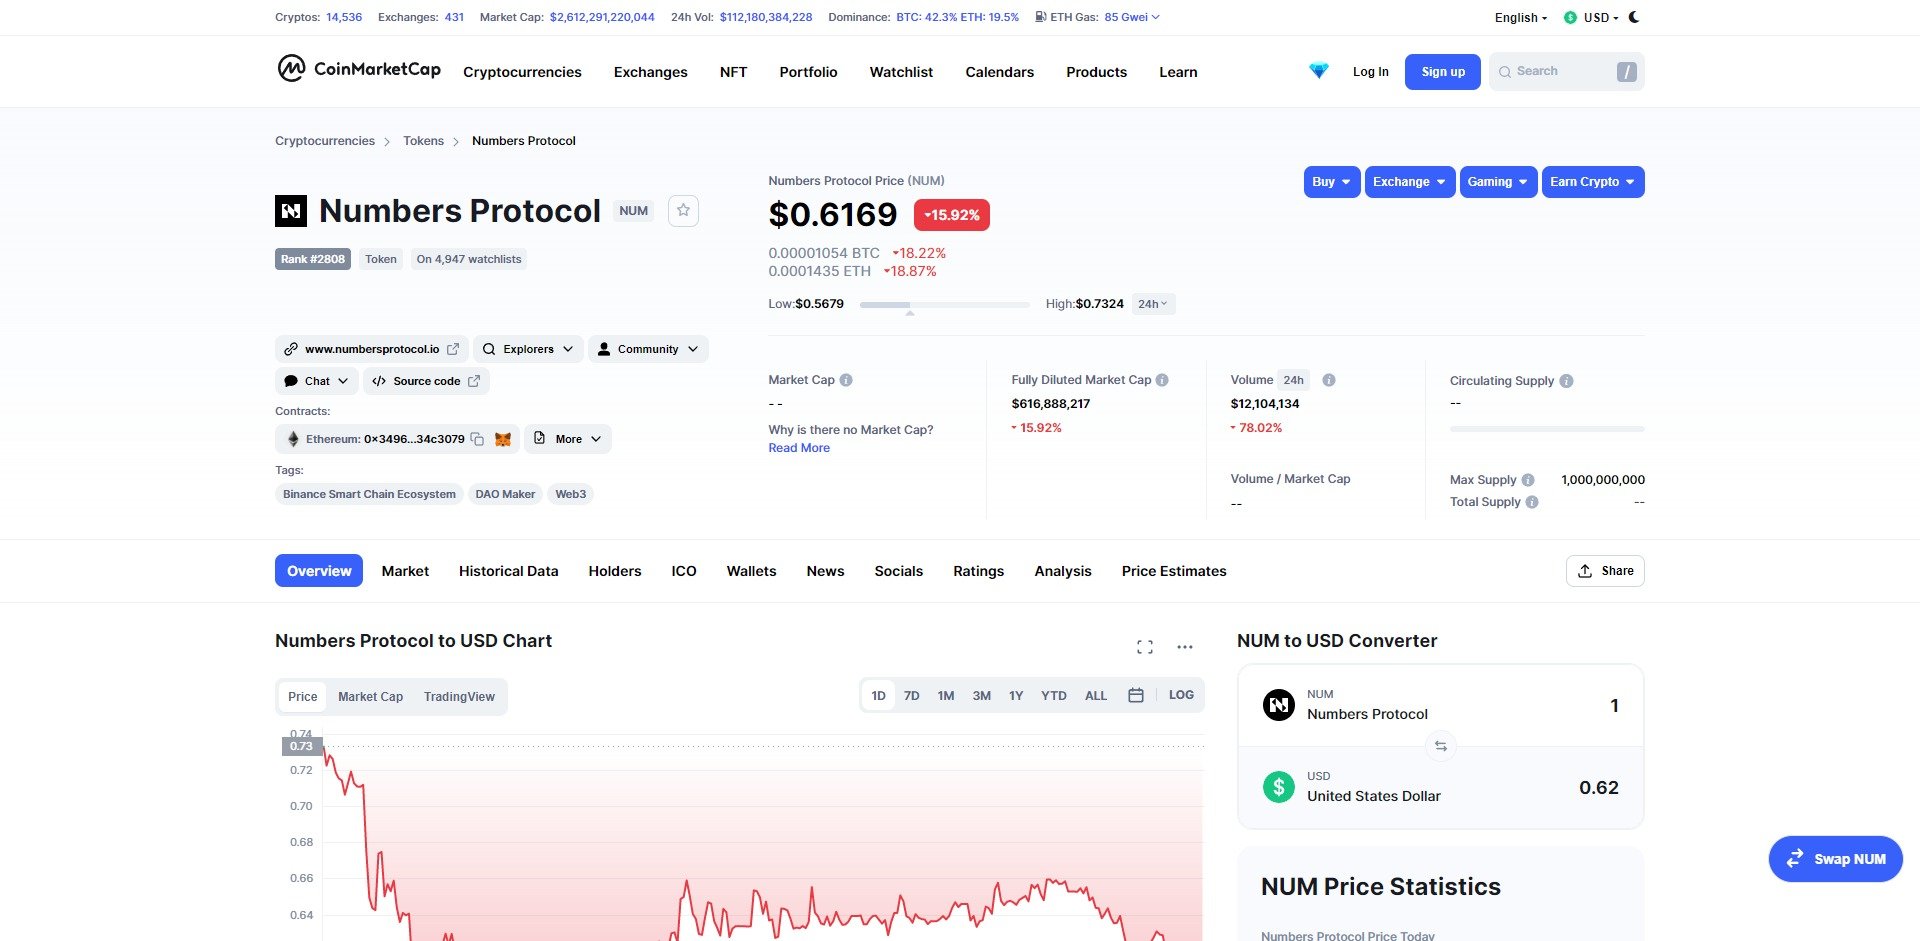The height and width of the screenshot is (941, 1920).
Task: Select YTD chart range
Action: tap(1054, 695)
